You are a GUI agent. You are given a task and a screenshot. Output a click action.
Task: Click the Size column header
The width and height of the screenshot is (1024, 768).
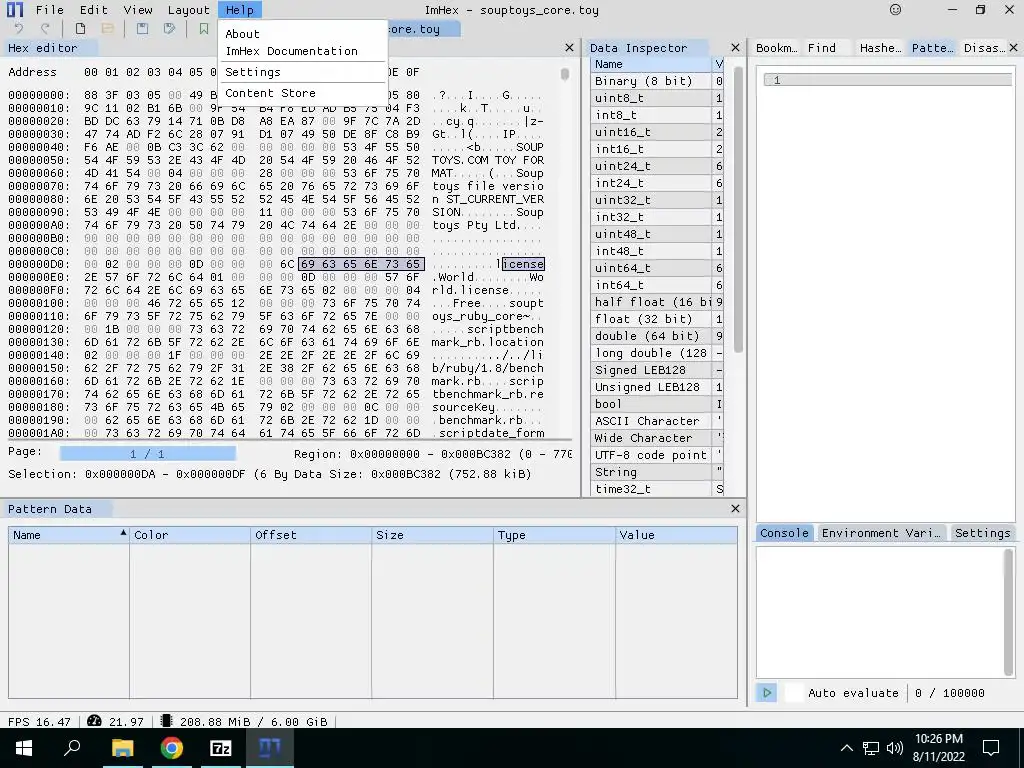point(432,535)
